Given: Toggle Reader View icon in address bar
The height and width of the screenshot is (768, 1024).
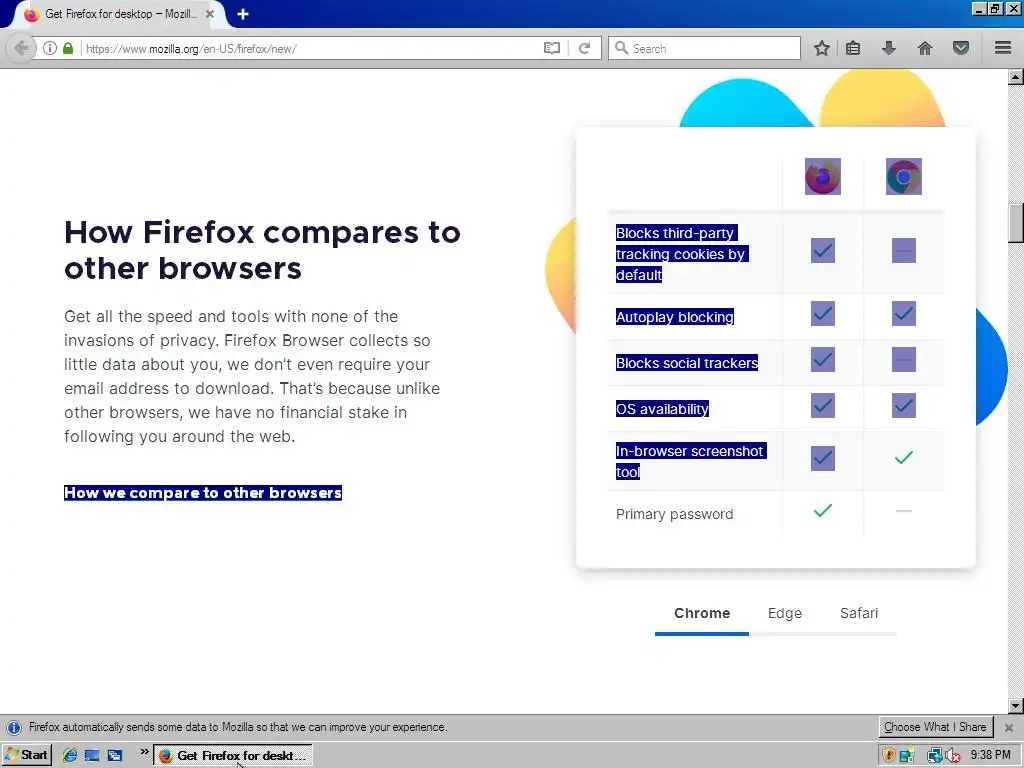Looking at the screenshot, I should [552, 48].
